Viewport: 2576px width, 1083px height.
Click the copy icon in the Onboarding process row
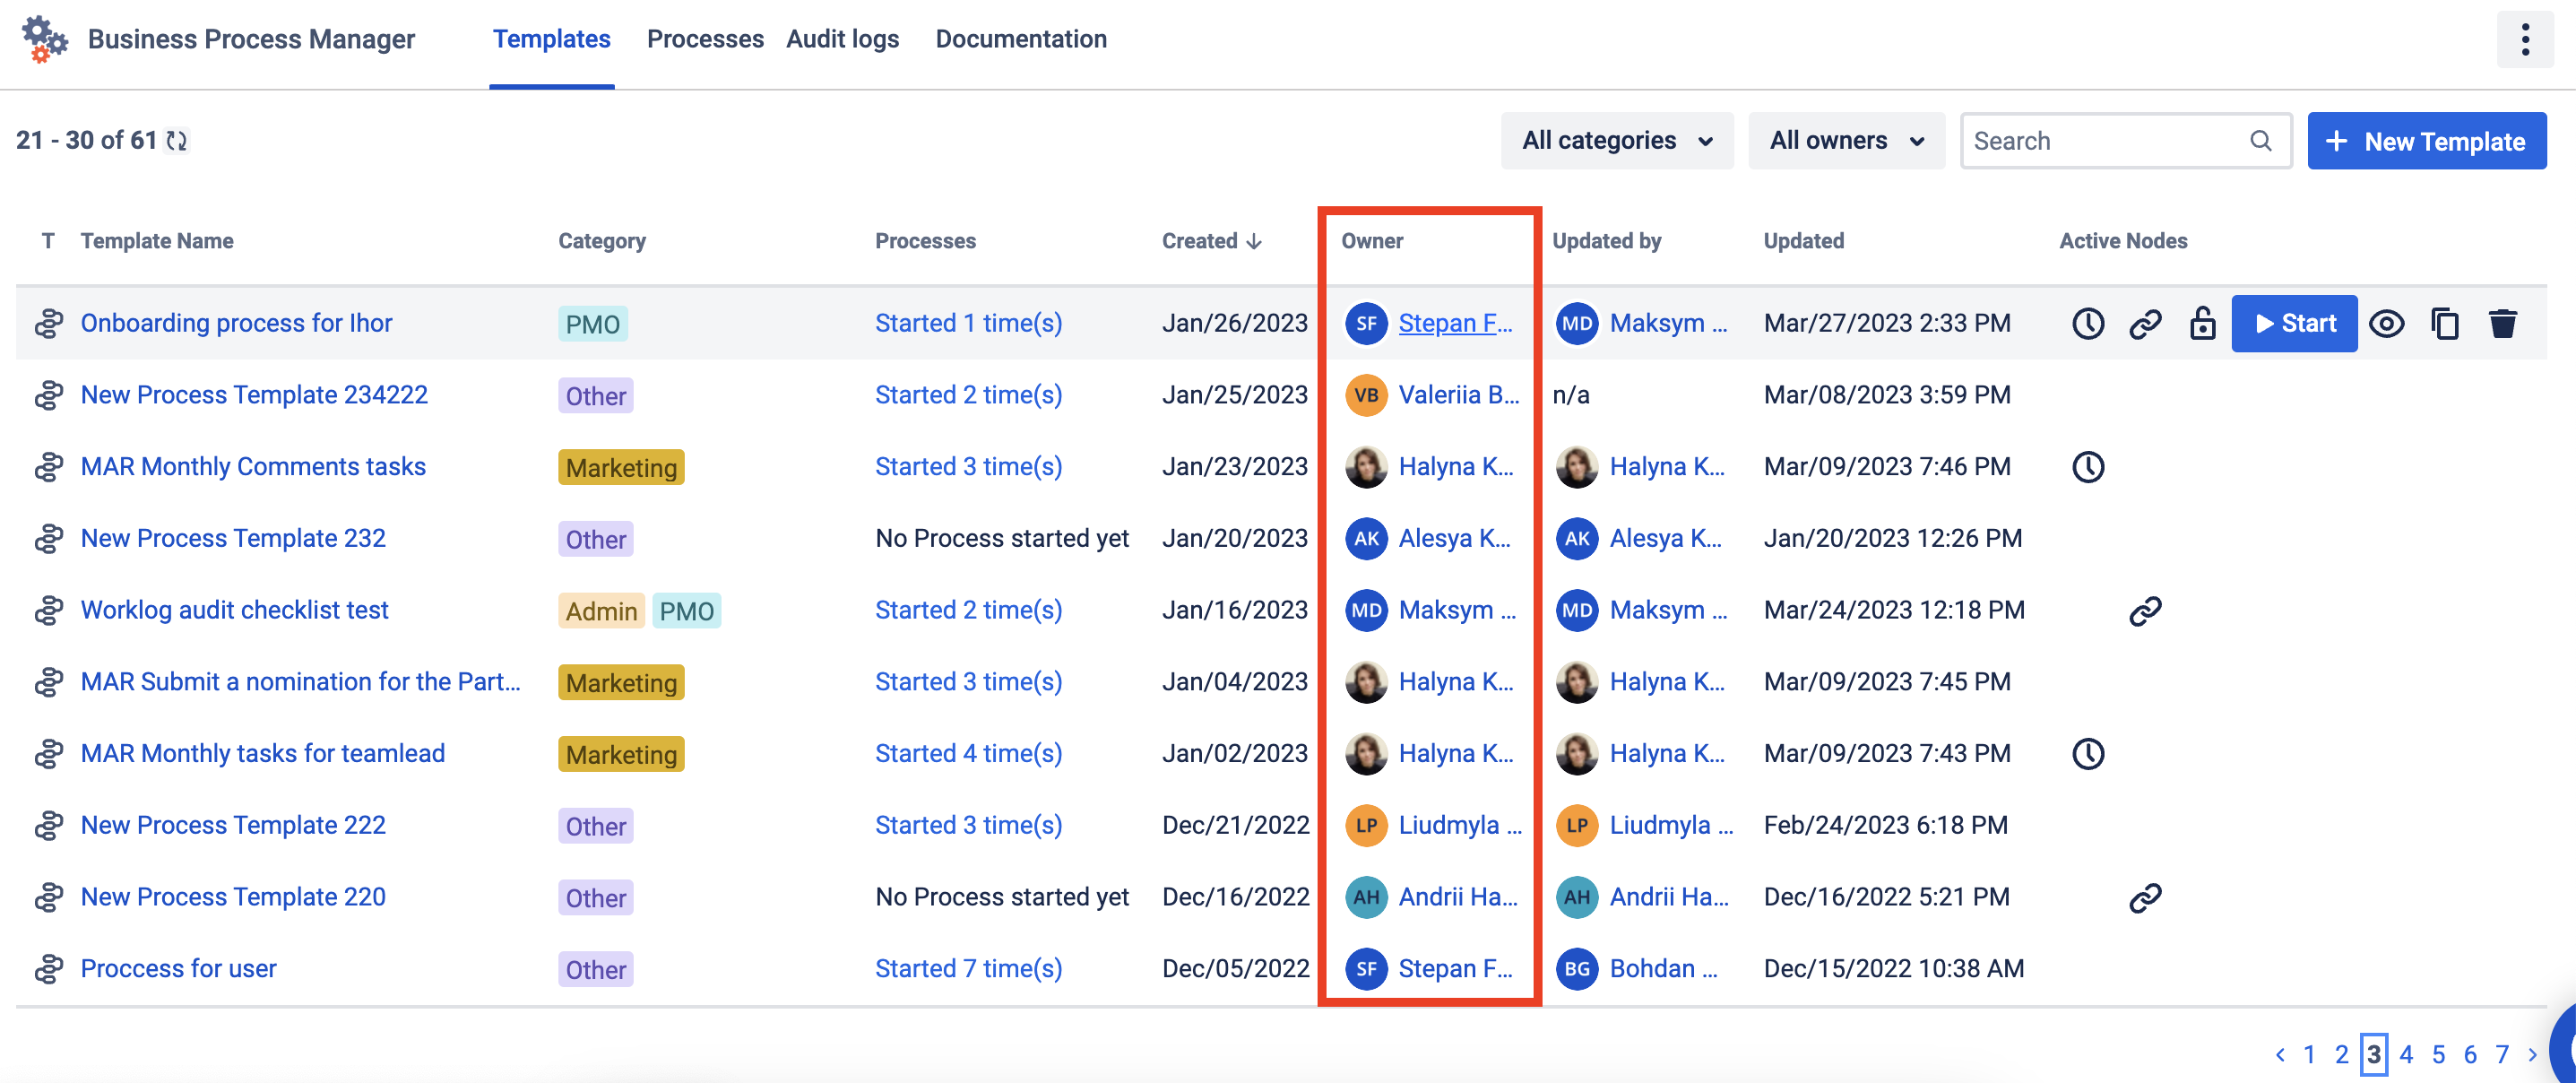2444,323
